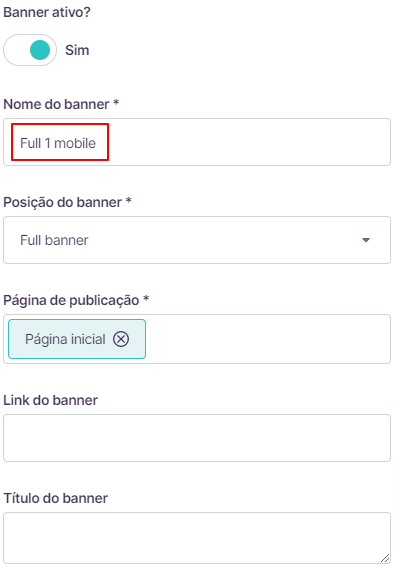Remove the Página inicial tag with the X icon
Screen dimensions: 395x566
click(121, 339)
